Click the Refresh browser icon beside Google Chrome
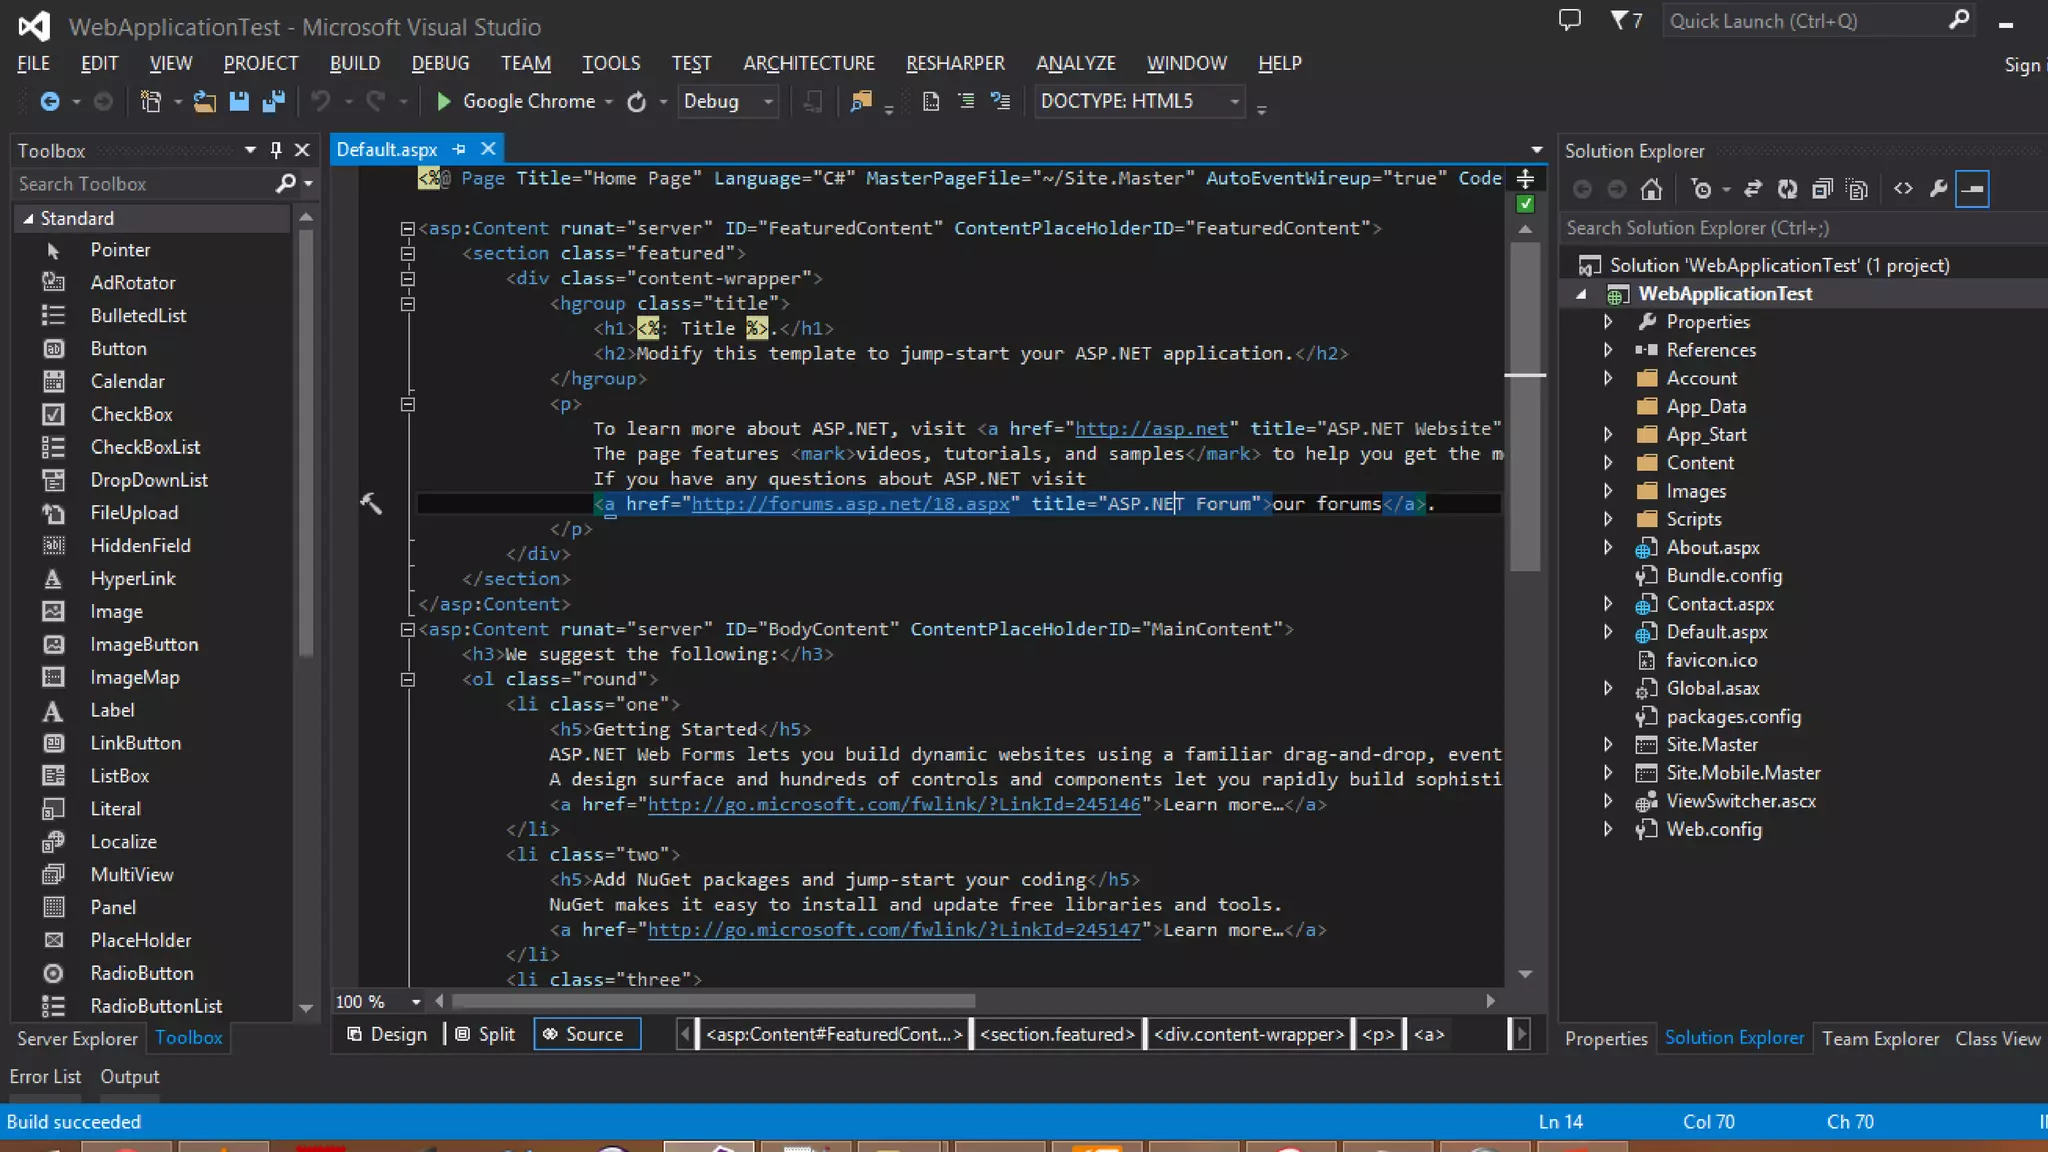Image resolution: width=2048 pixels, height=1152 pixels. 637,101
